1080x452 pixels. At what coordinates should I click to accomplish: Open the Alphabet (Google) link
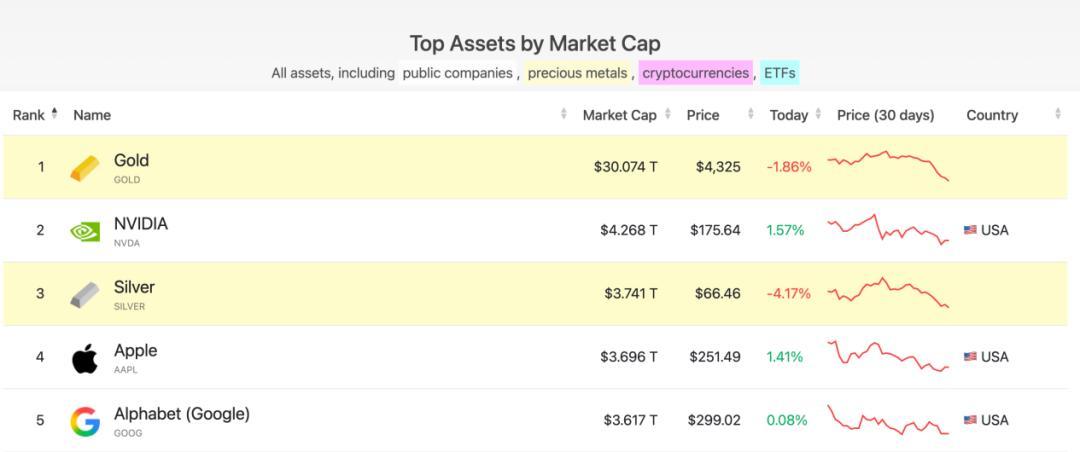point(181,414)
